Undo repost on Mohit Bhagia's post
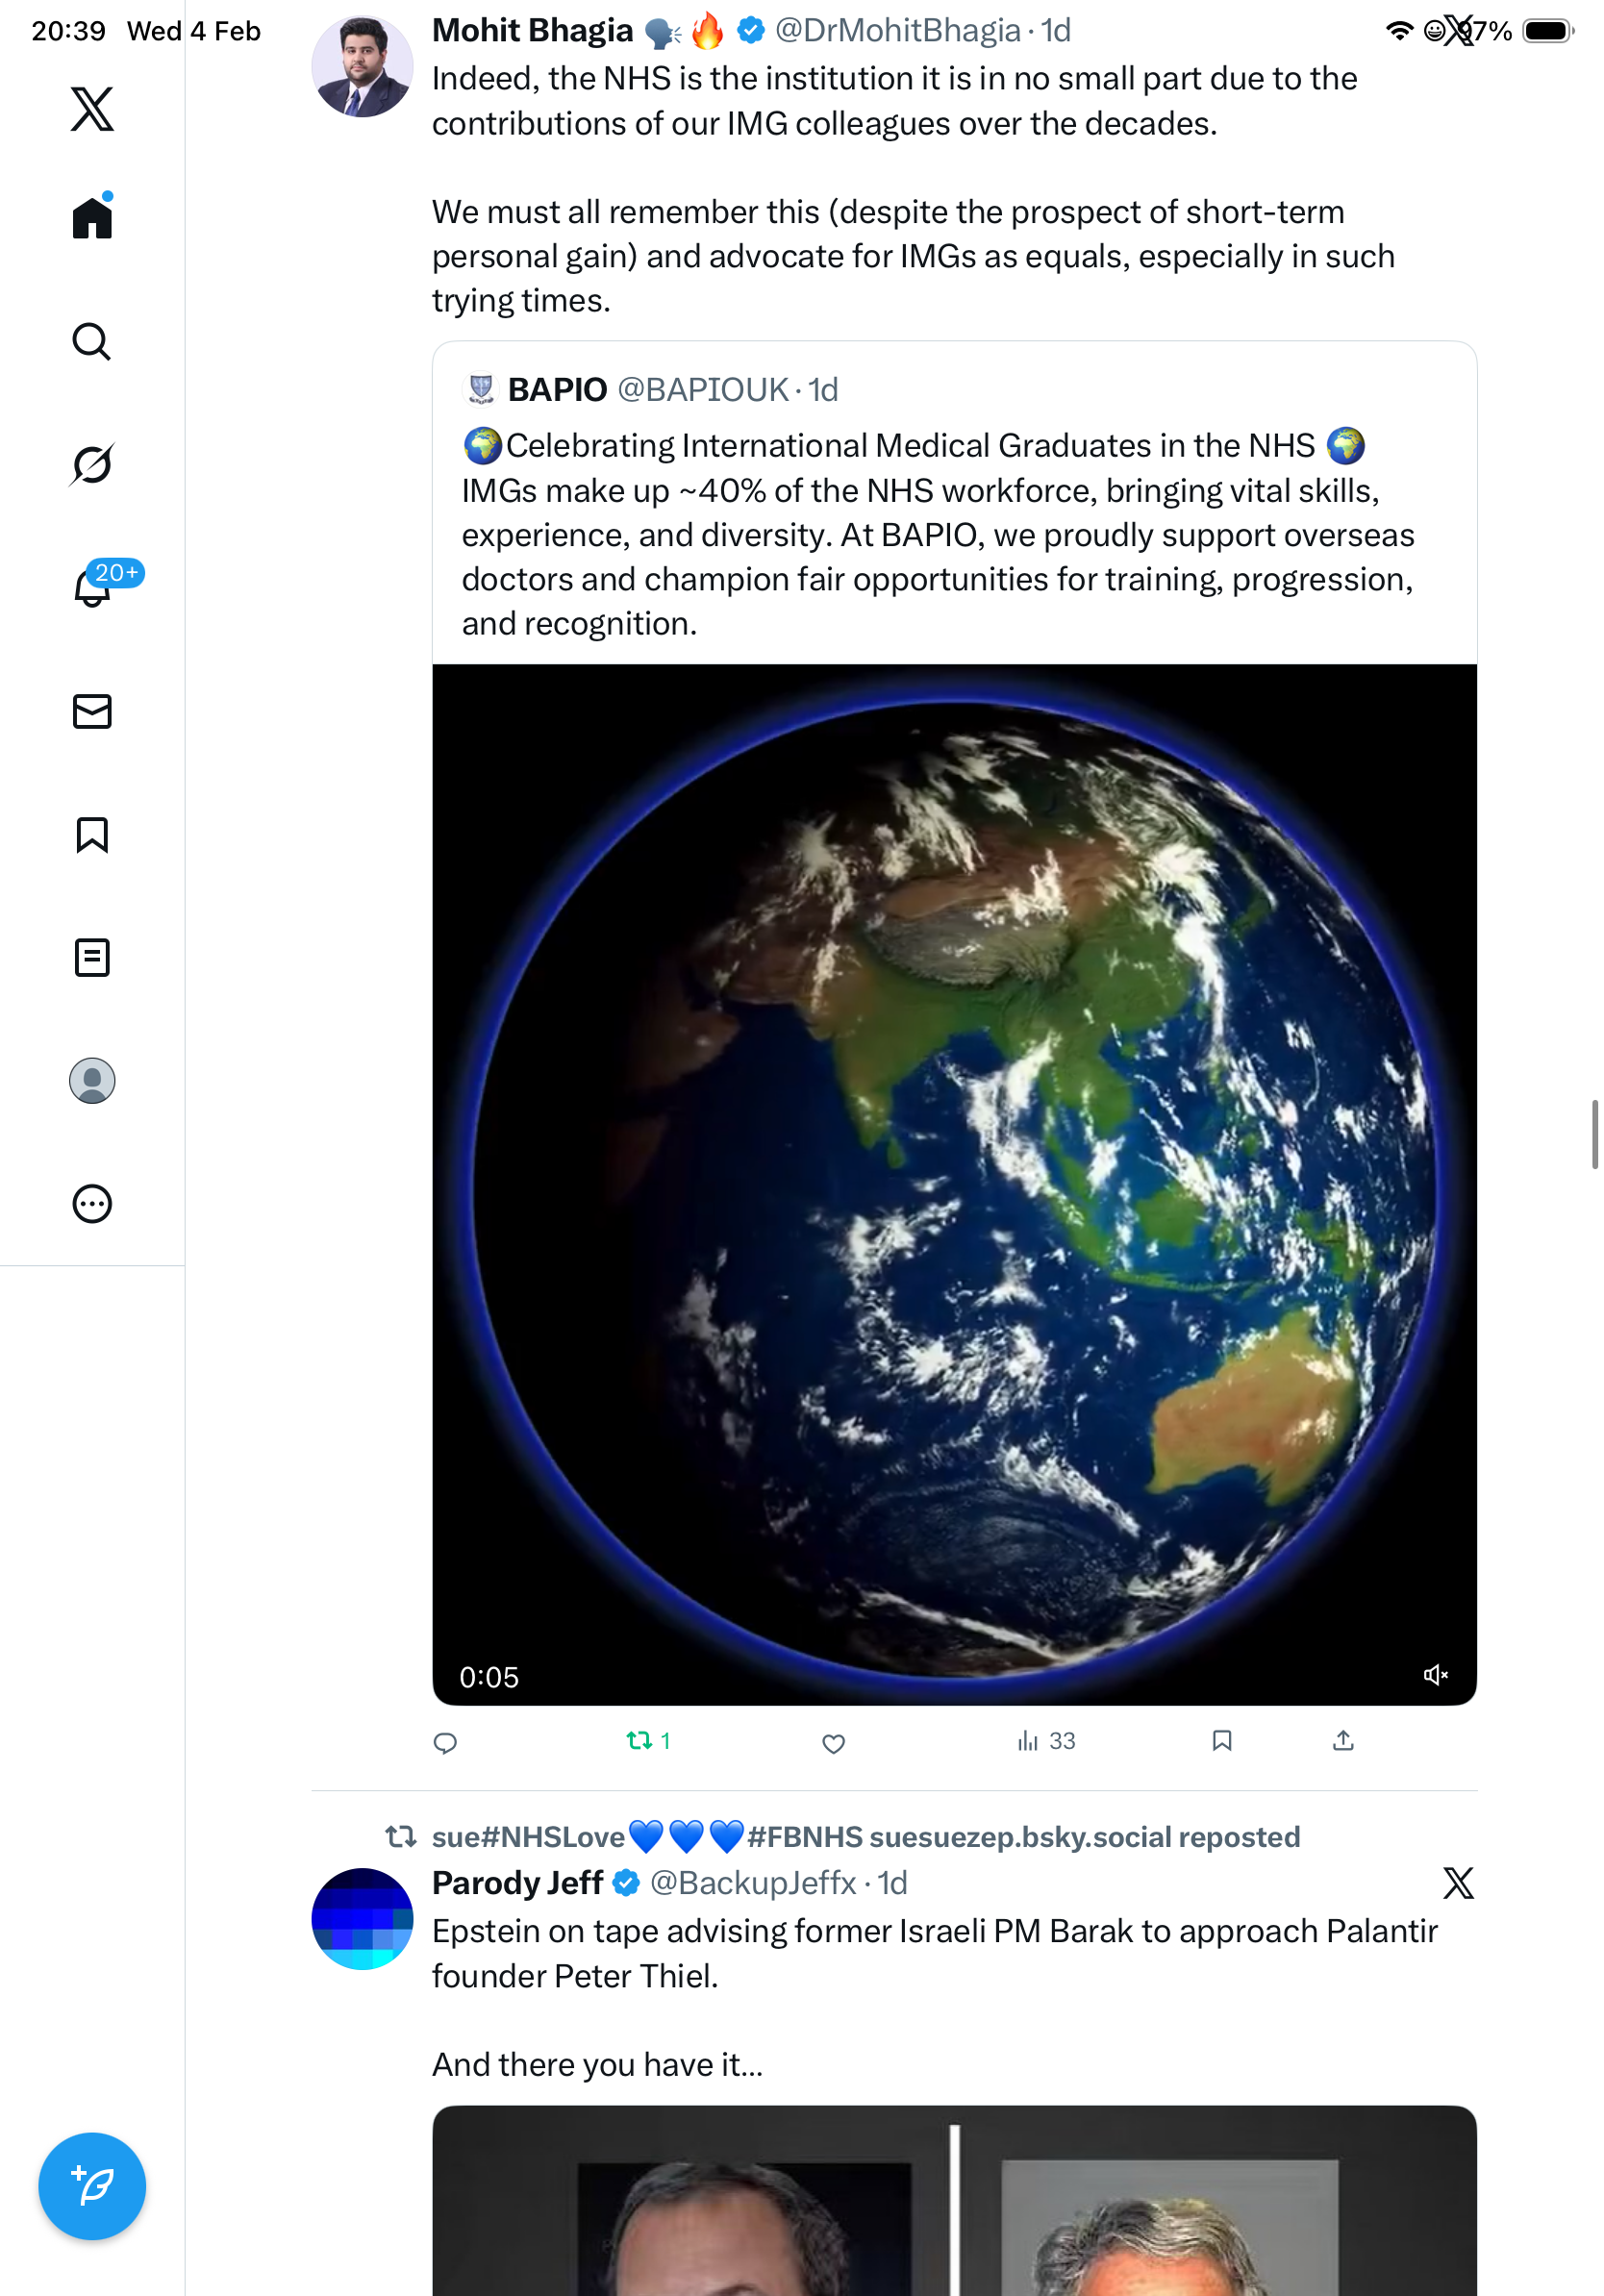Screen dimensions: 1604x2296 pos(640,1741)
